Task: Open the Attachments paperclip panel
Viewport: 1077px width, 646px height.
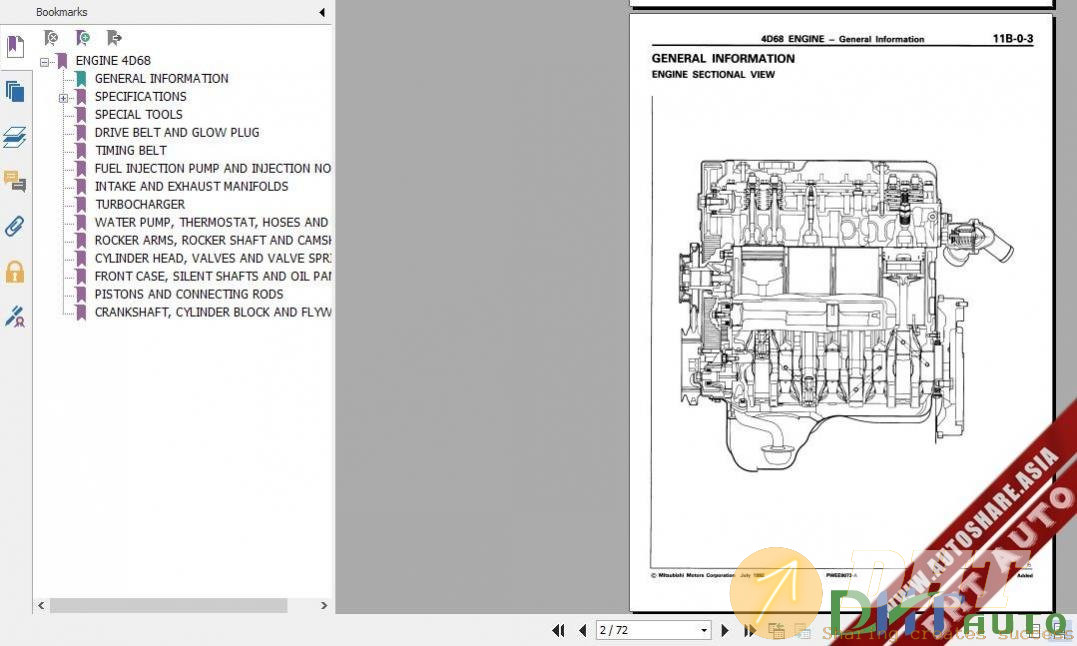Action: pyautogui.click(x=15, y=226)
